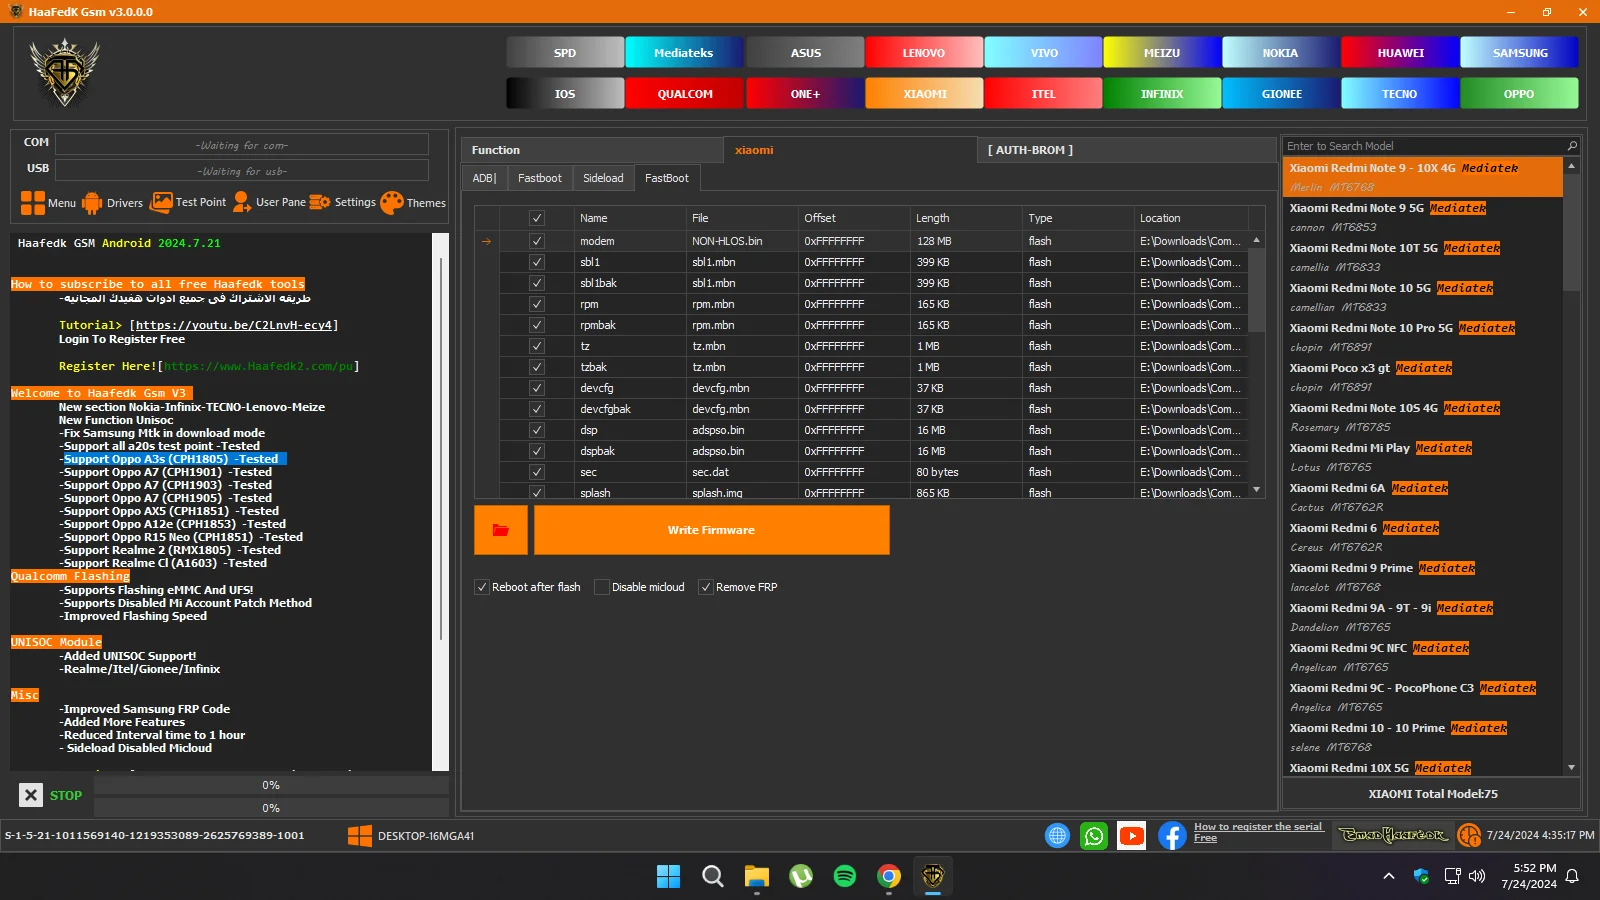This screenshot has height=900, width=1600.
Task: Select the Mediateks teal brand button
Action: point(684,53)
